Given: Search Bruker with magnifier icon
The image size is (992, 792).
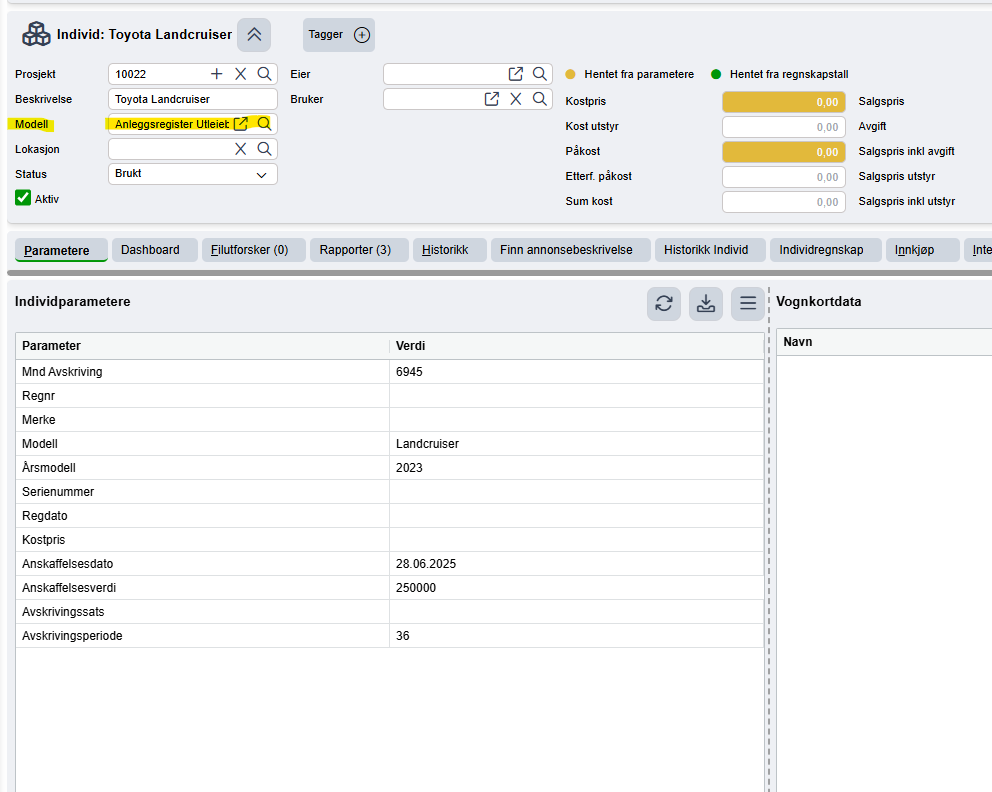Looking at the screenshot, I should (x=540, y=99).
